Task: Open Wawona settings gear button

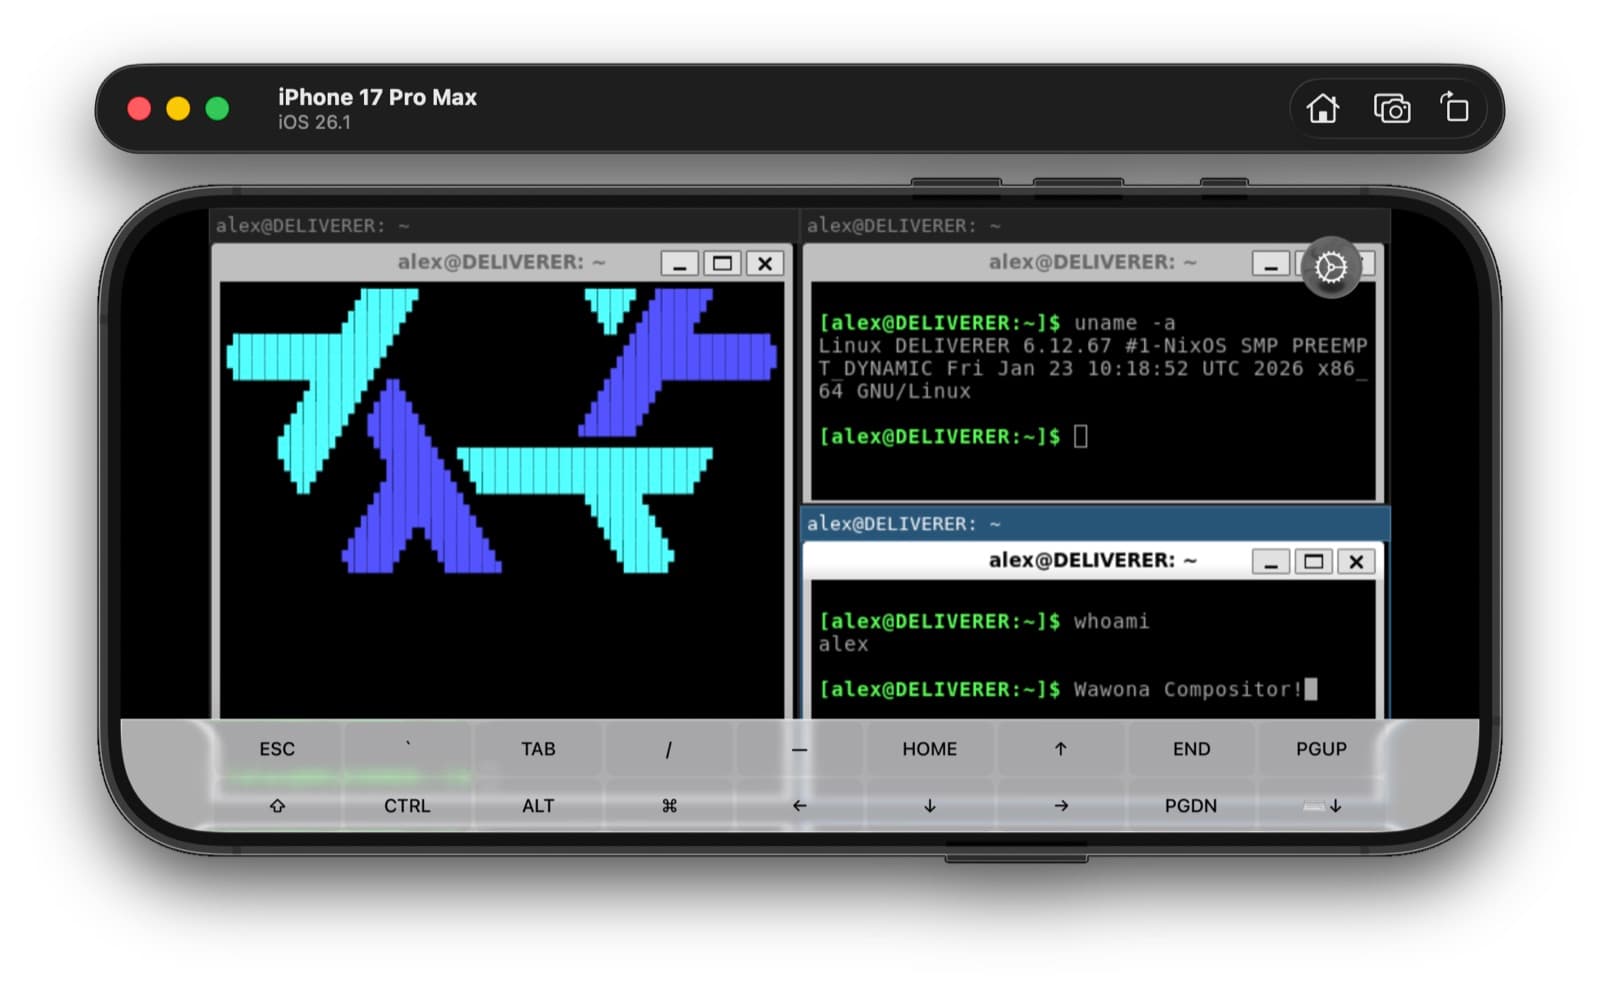Action: (1330, 267)
